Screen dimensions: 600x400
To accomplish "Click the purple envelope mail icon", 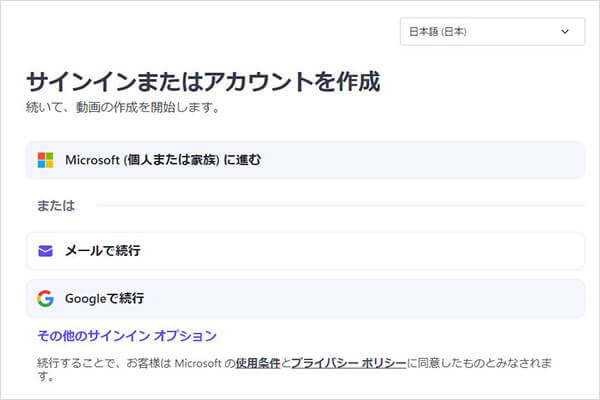I will (46, 251).
